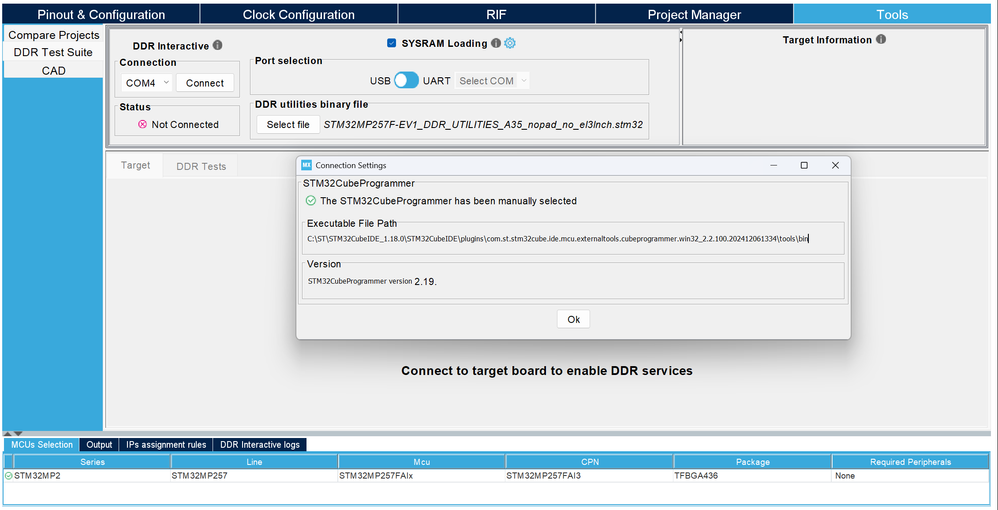Click the green check icon in Connection Settings
The height and width of the screenshot is (510, 998).
point(311,201)
